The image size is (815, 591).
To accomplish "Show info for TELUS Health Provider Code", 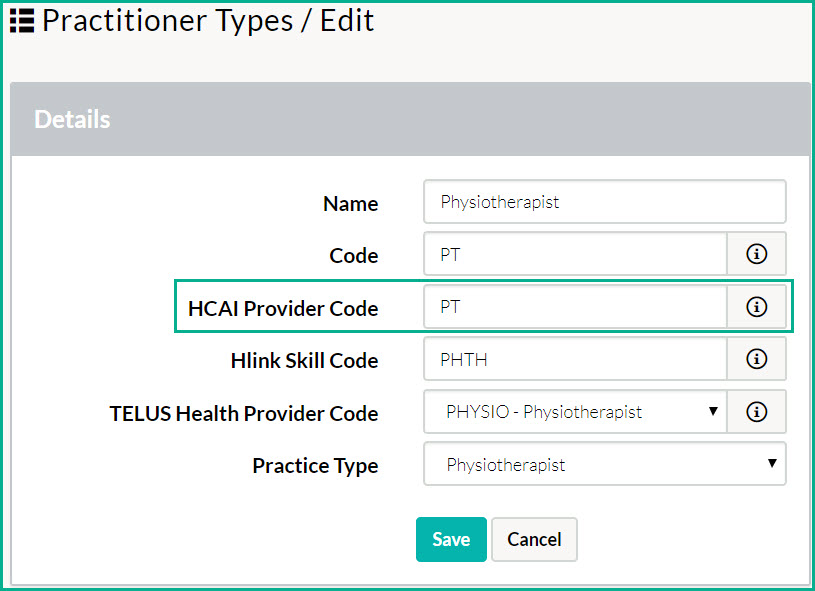I will pos(756,412).
